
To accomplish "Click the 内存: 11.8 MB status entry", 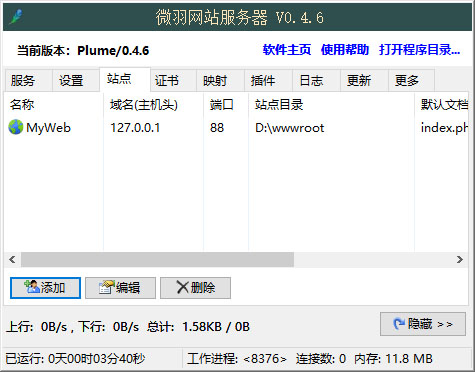I will pyautogui.click(x=393, y=359).
